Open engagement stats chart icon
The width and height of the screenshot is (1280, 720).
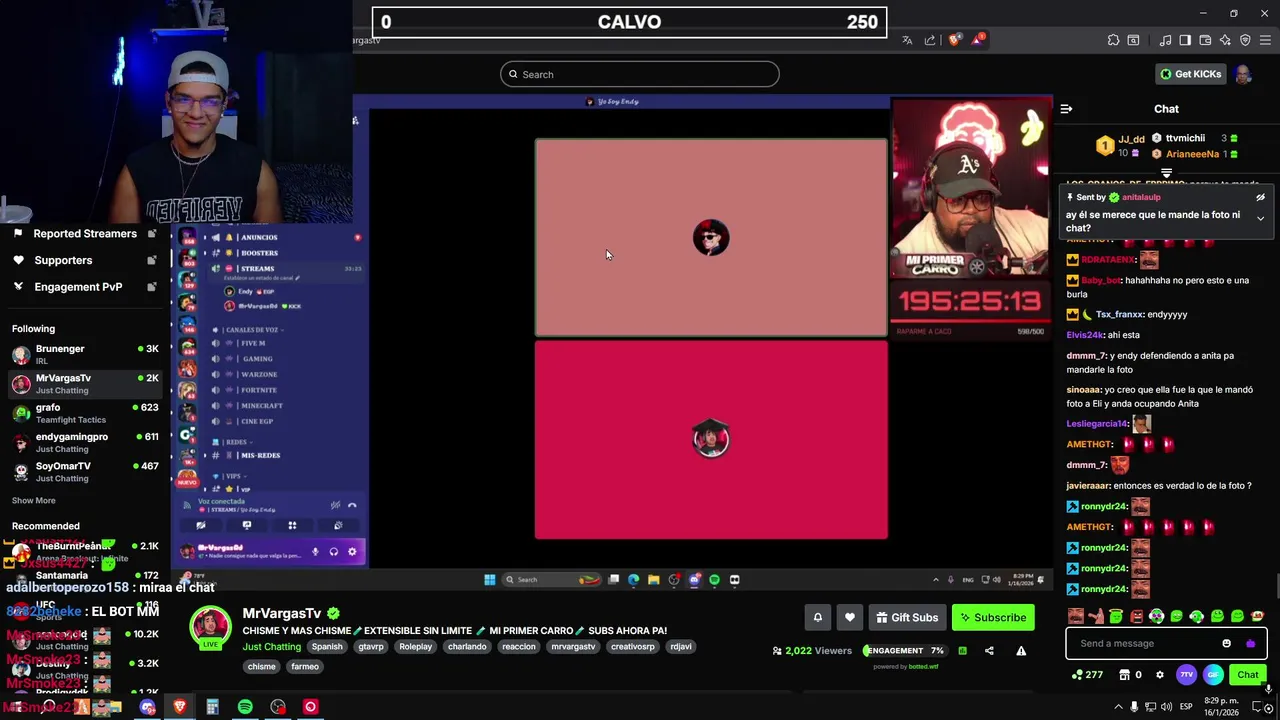click(x=962, y=651)
